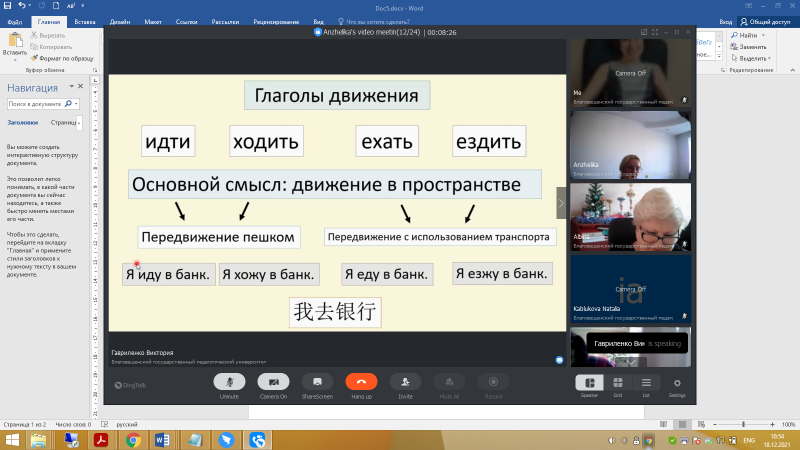The image size is (800, 450).
Task: Turn the camera on
Action: pos(273,382)
